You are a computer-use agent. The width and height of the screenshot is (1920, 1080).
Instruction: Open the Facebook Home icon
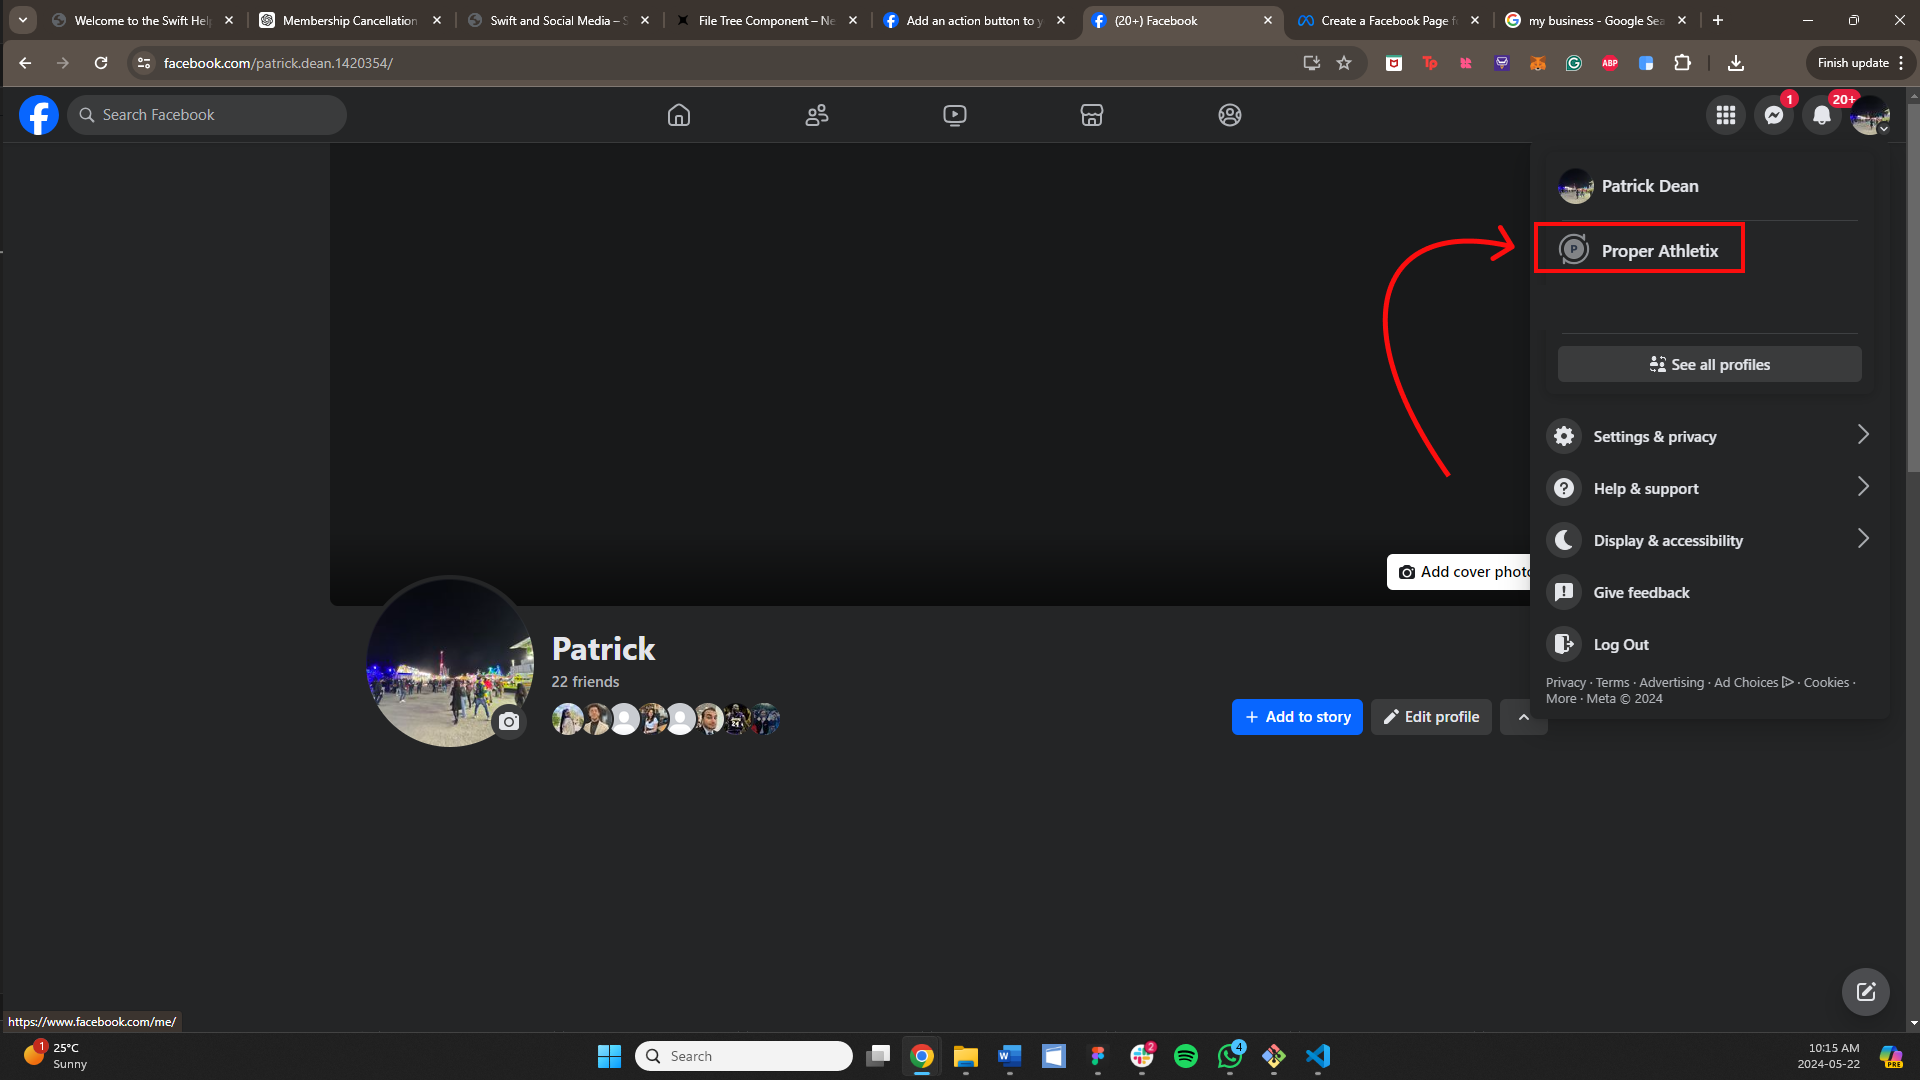coord(679,115)
